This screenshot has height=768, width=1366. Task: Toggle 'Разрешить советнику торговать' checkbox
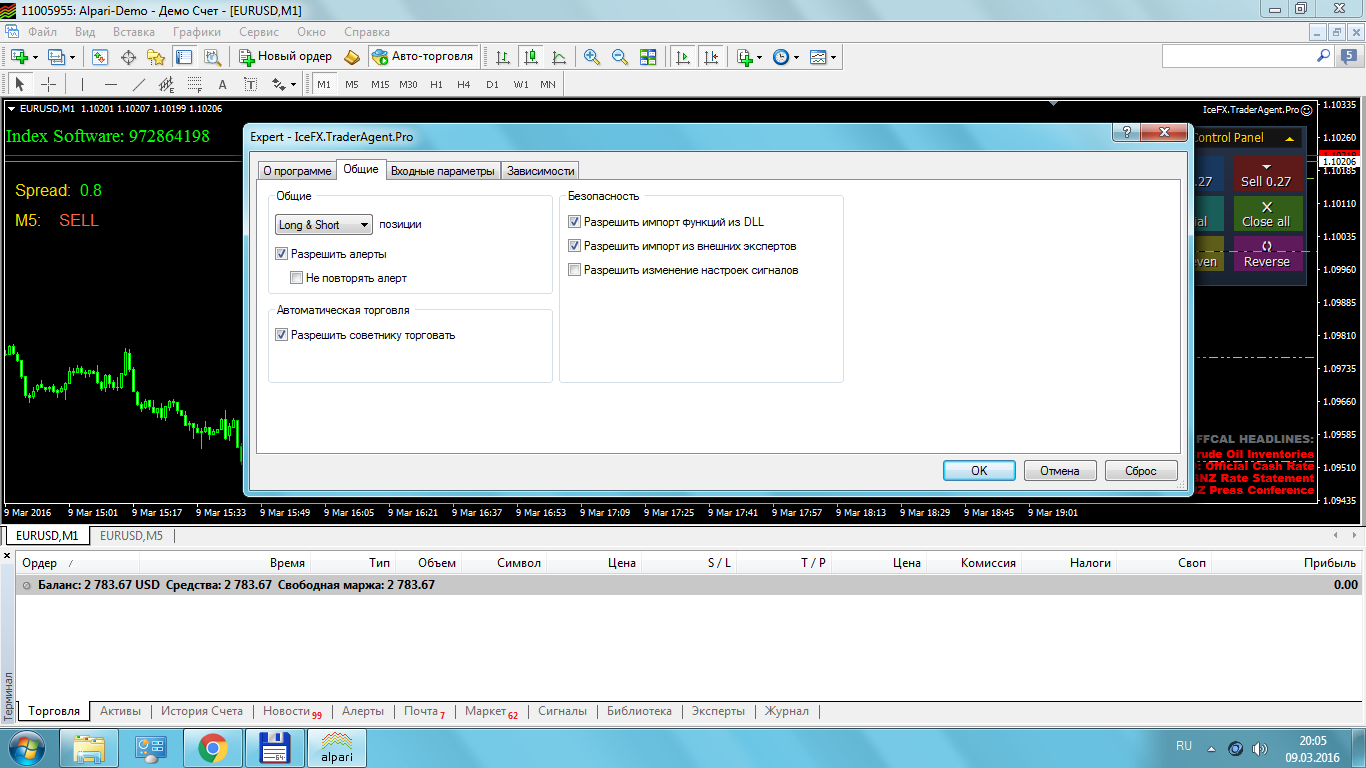pyautogui.click(x=281, y=335)
